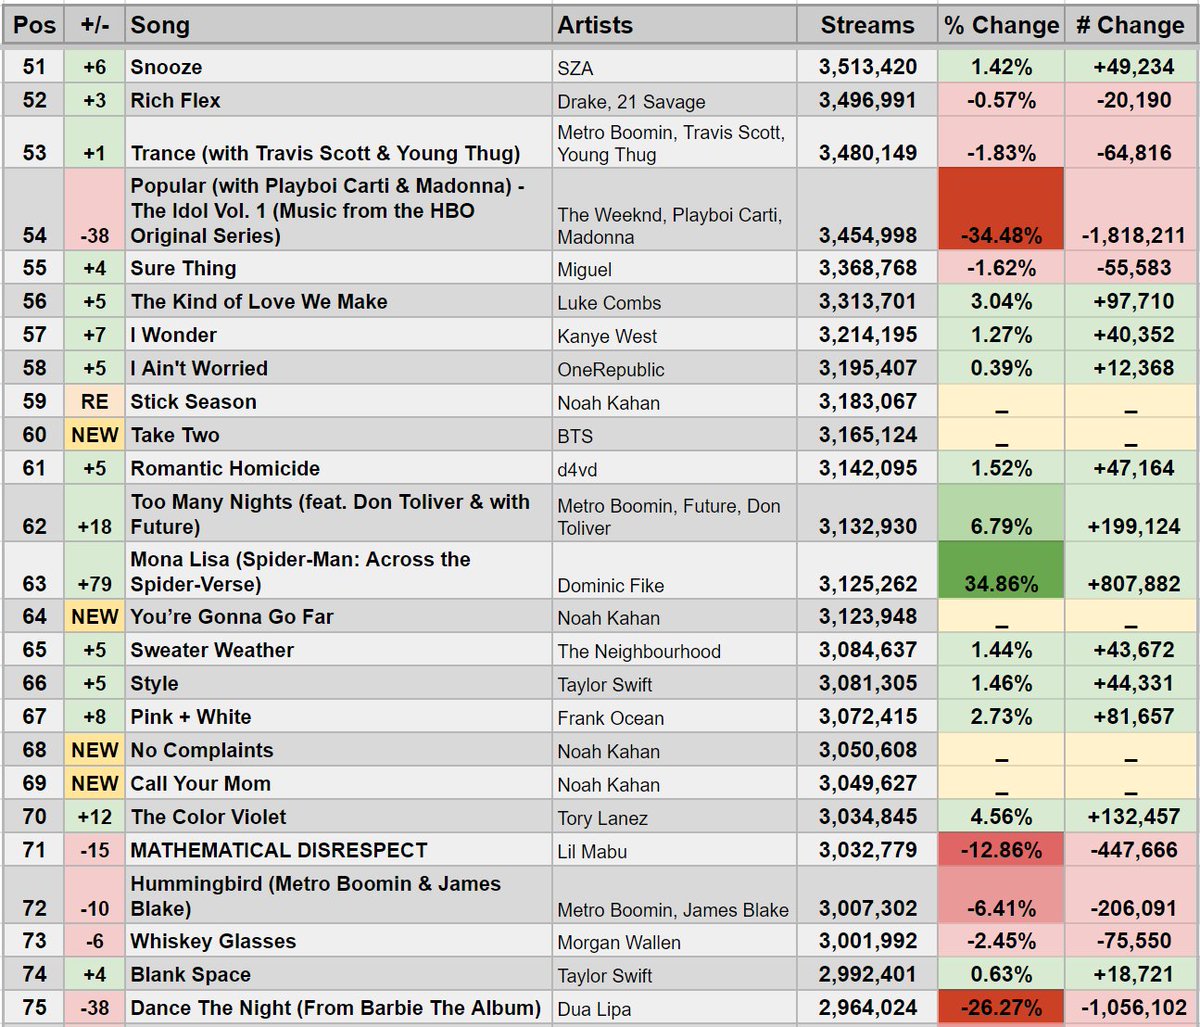Image resolution: width=1200 pixels, height=1027 pixels.
Task: Click the +79 change indicator for Mona Lisa
Action: (93, 571)
